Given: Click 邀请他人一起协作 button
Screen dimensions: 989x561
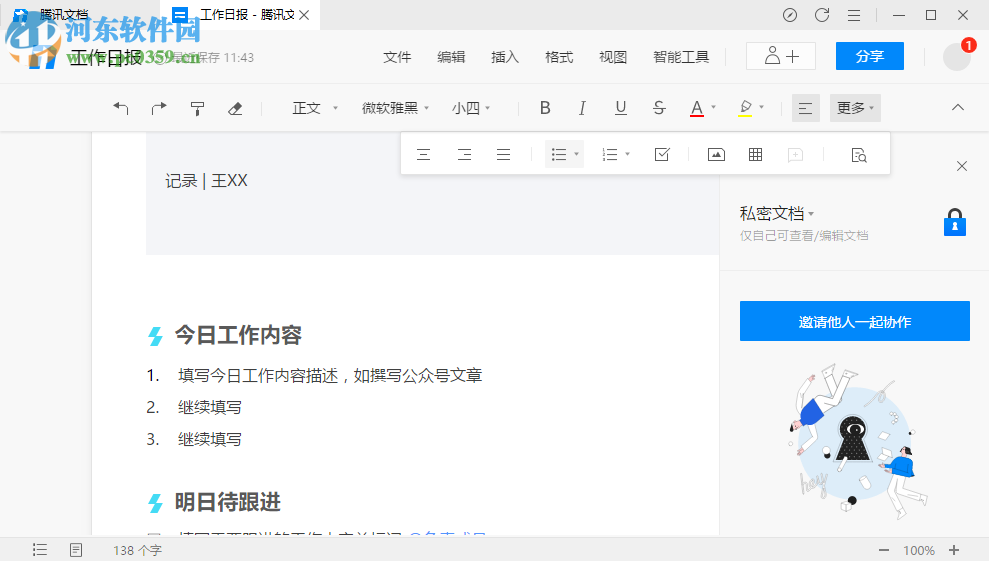Looking at the screenshot, I should pyautogui.click(x=855, y=321).
